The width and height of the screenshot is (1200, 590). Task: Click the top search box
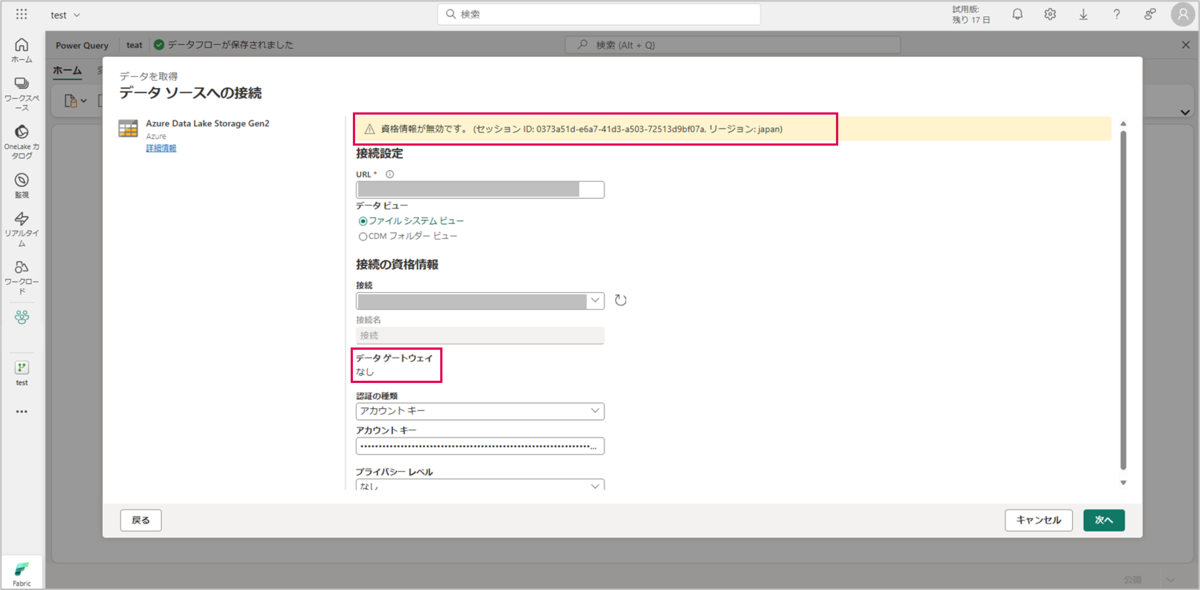(599, 14)
